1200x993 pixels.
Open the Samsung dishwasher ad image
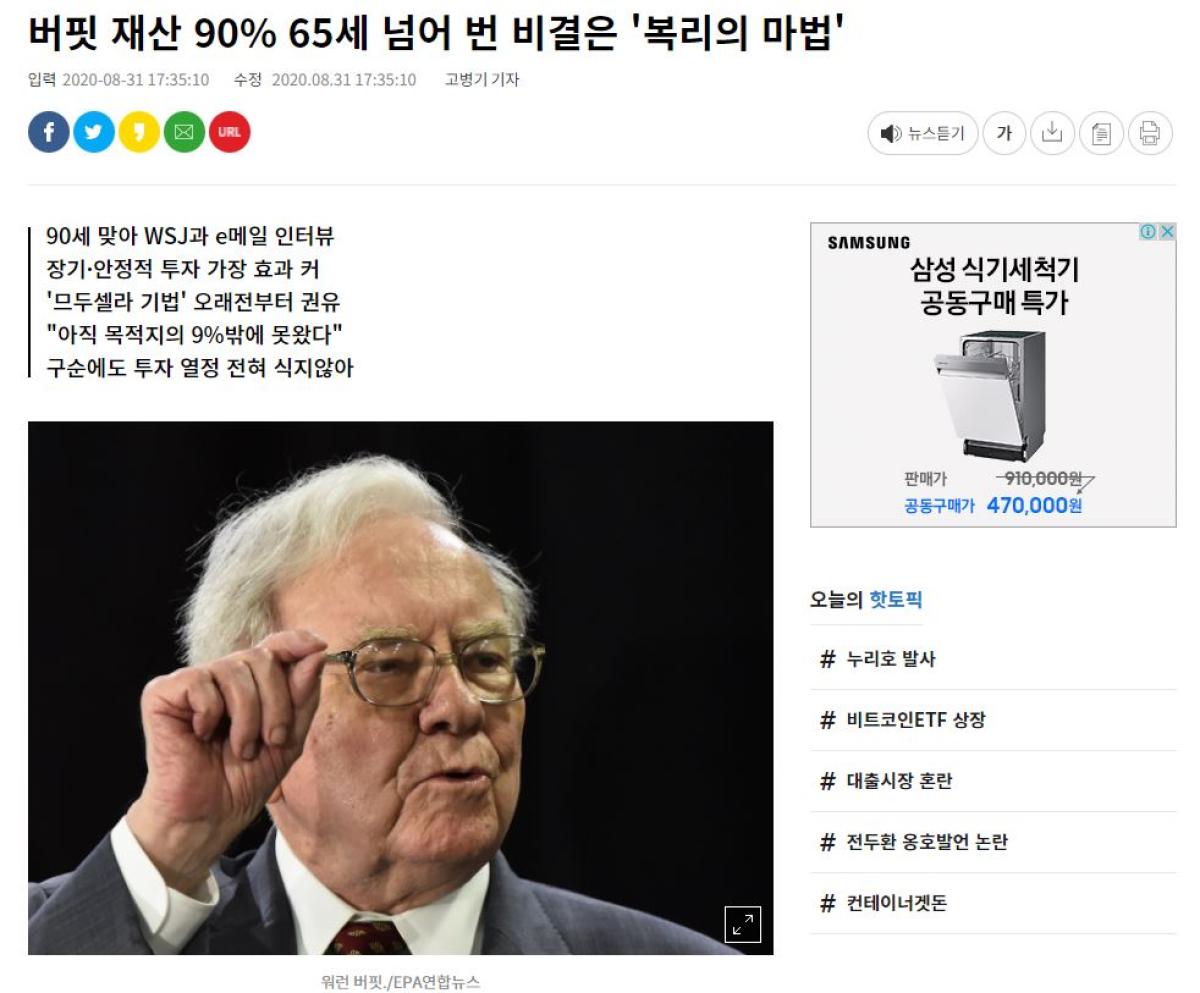(x=993, y=375)
